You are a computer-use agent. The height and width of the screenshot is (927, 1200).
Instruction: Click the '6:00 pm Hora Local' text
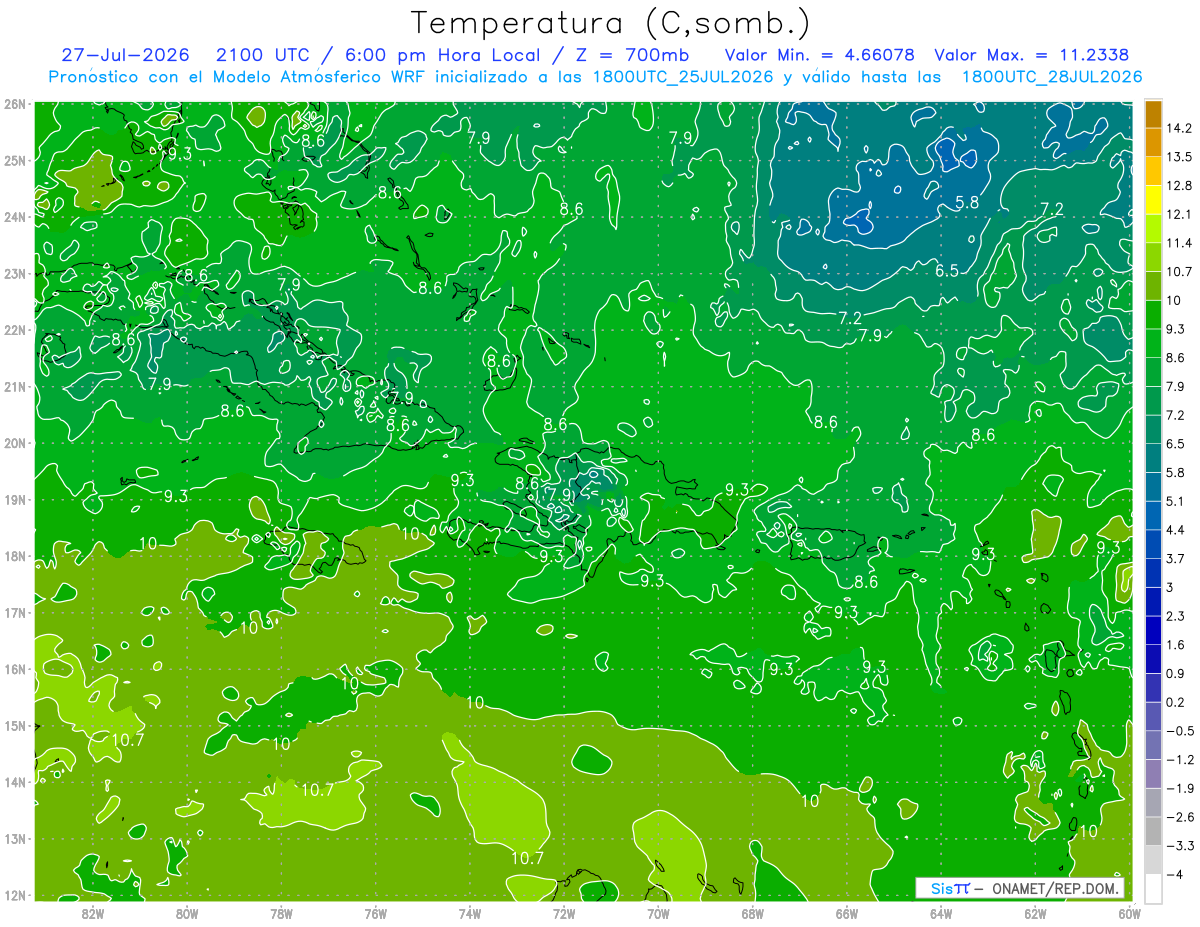pos(443,55)
